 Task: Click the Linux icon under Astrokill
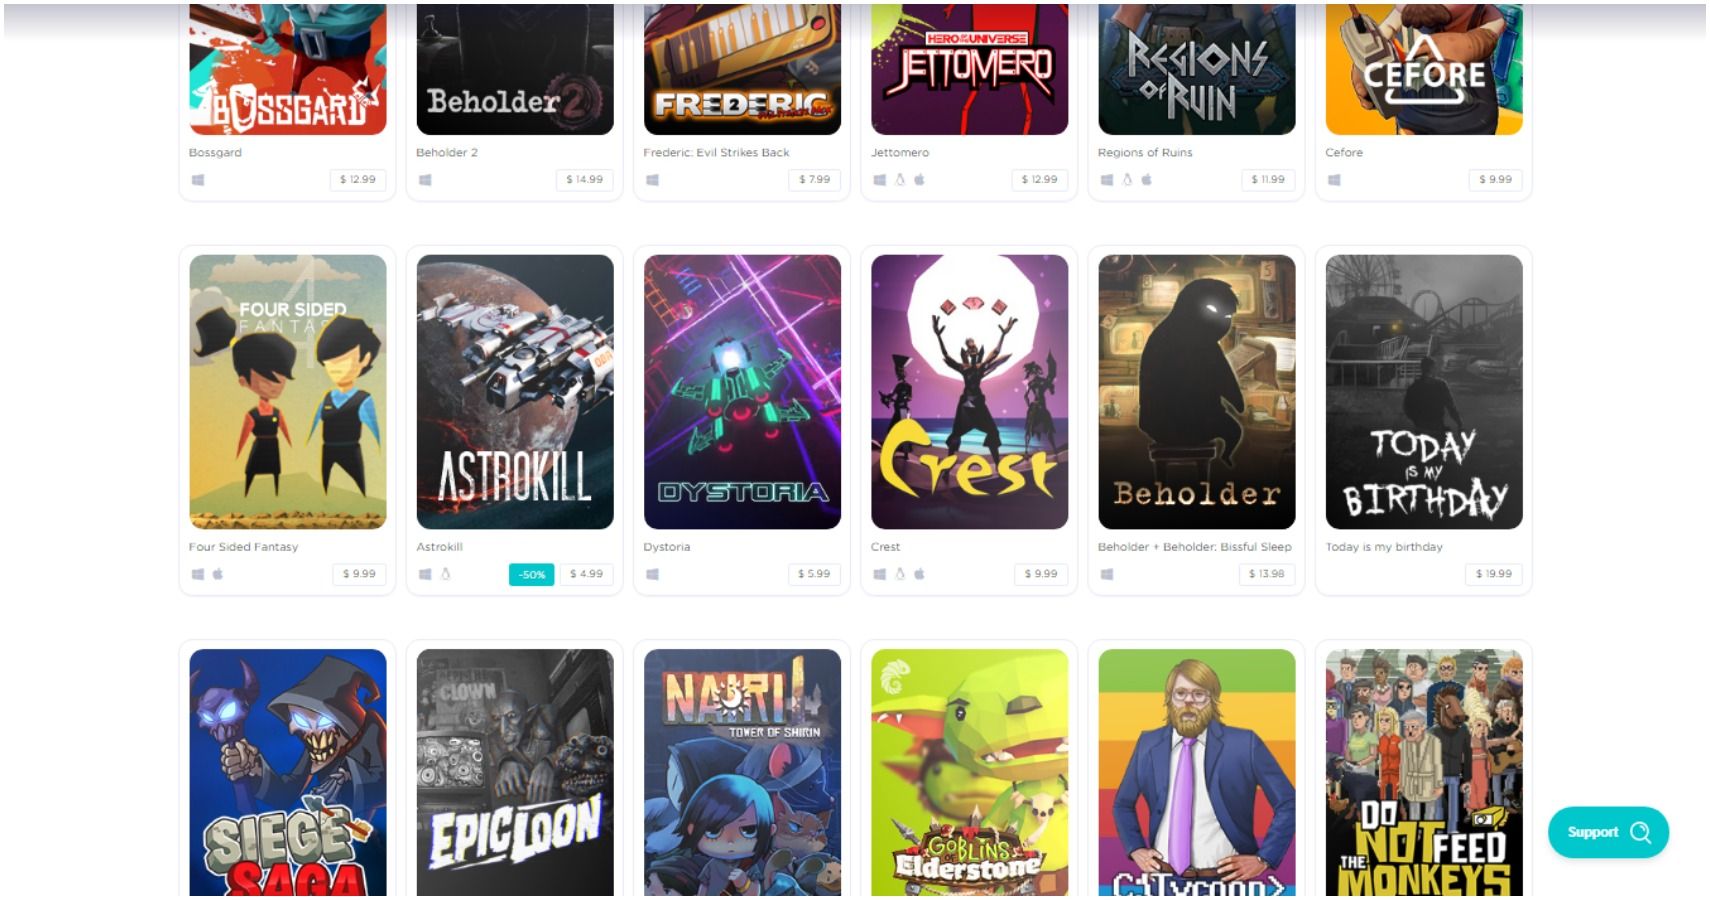click(x=445, y=574)
